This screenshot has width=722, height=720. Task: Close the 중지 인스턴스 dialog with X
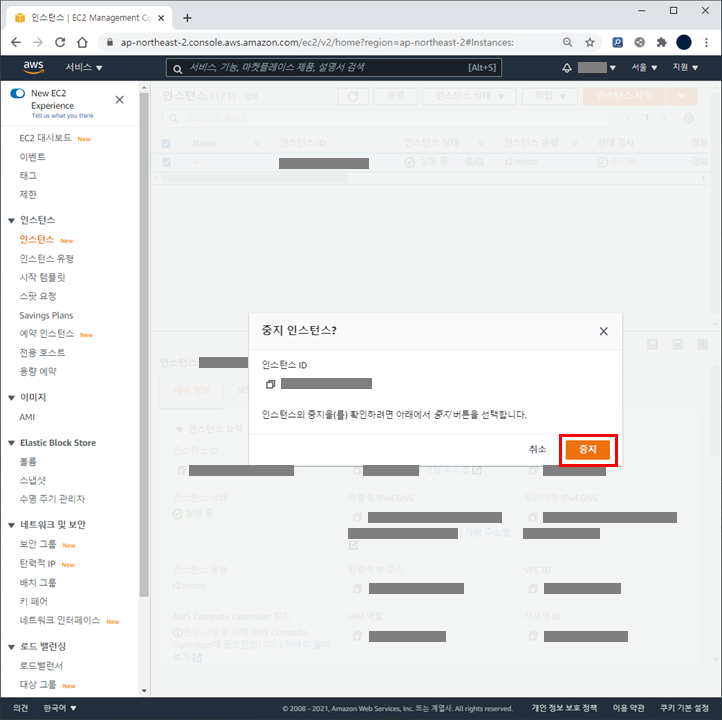pos(603,331)
